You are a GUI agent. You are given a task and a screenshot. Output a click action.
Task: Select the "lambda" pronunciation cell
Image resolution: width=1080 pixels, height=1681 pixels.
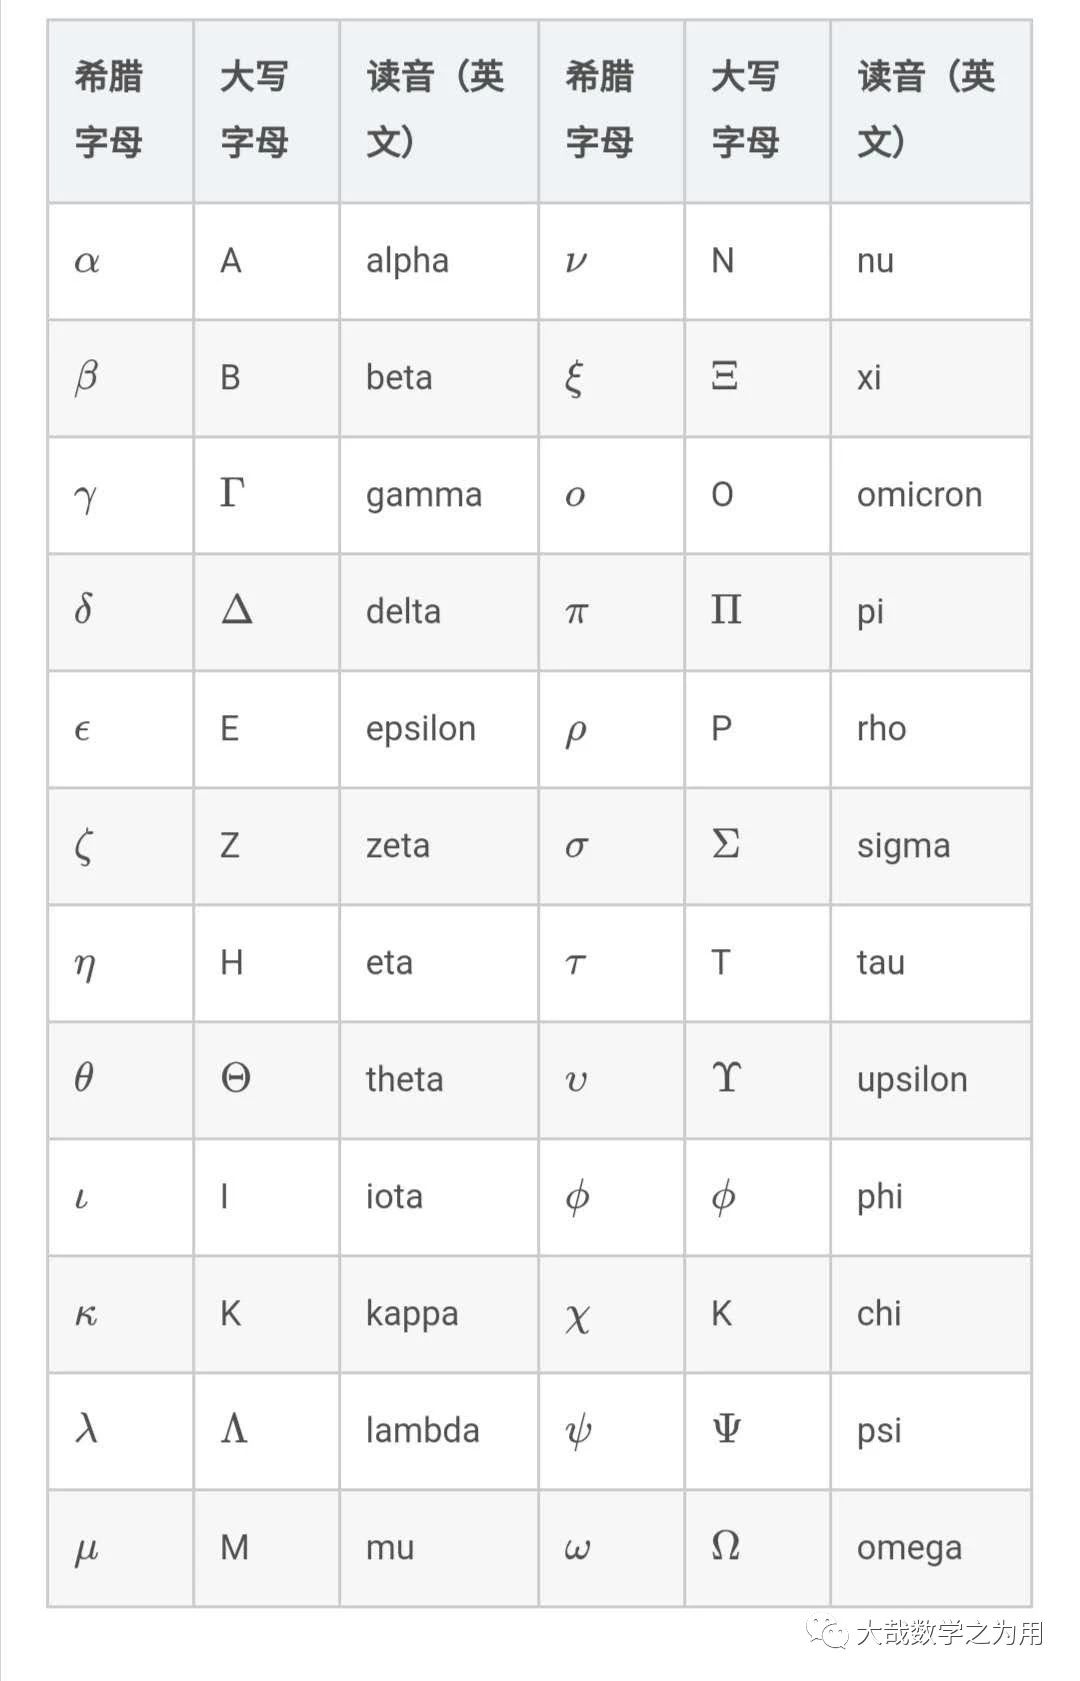coord(422,1430)
